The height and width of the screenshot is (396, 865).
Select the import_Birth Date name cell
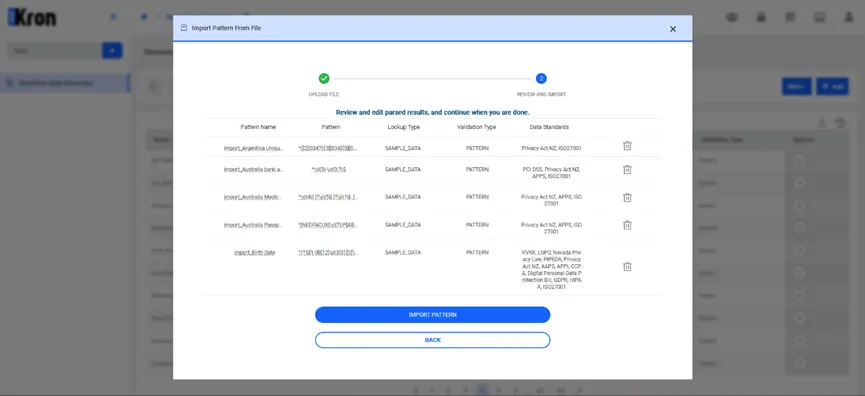pos(254,253)
